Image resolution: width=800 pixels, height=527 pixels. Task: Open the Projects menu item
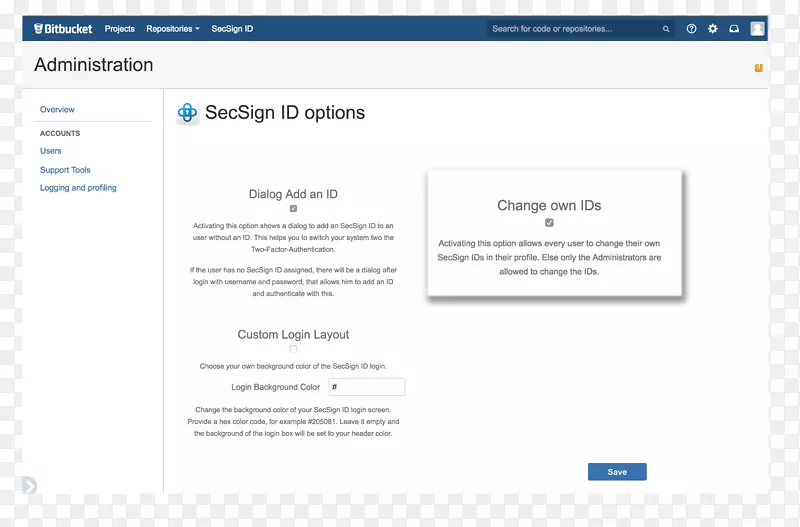pyautogui.click(x=119, y=29)
